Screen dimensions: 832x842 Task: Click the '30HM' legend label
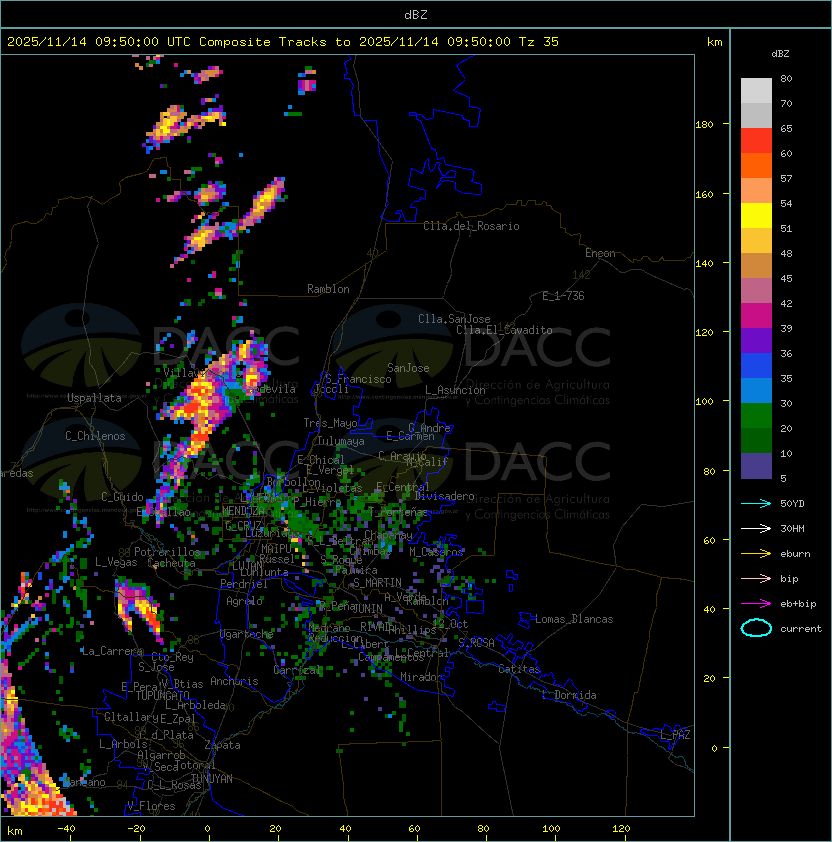pos(792,529)
